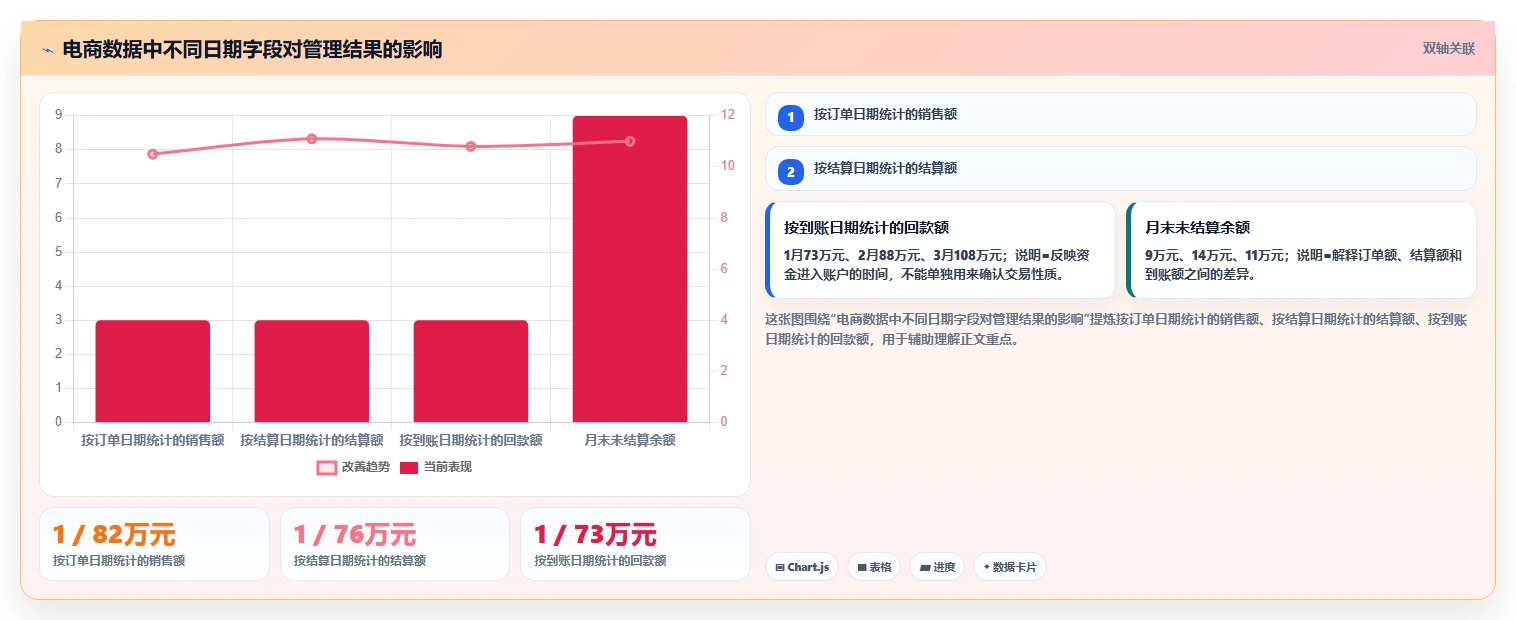Screen dimensions: 1516x620
Task: Click the 数据卡片 tag
Action: pos(1010,567)
